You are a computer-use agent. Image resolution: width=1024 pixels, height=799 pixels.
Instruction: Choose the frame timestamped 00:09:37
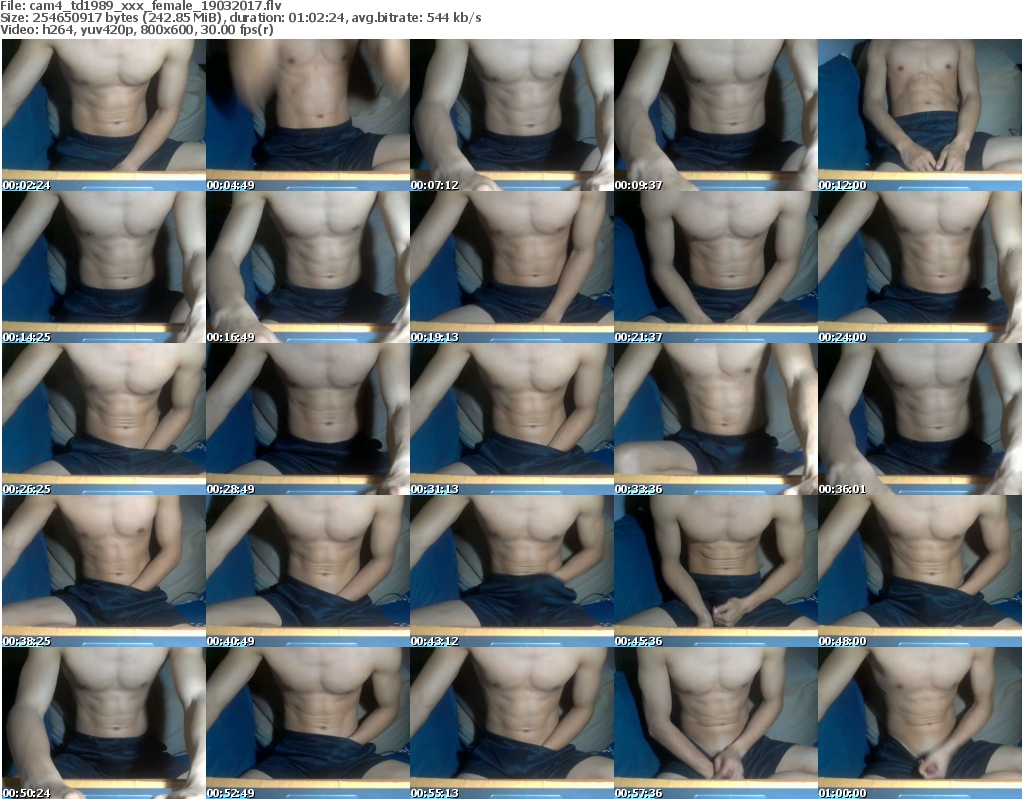click(x=716, y=115)
